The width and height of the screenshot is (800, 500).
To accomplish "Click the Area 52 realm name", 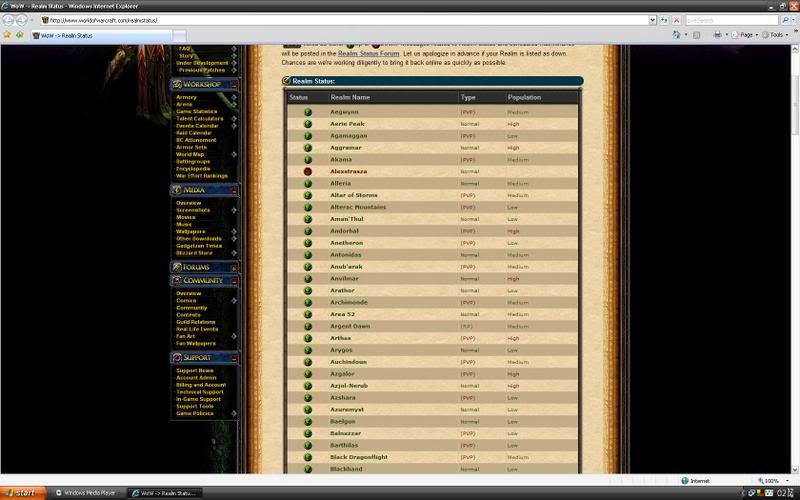I will (342, 314).
